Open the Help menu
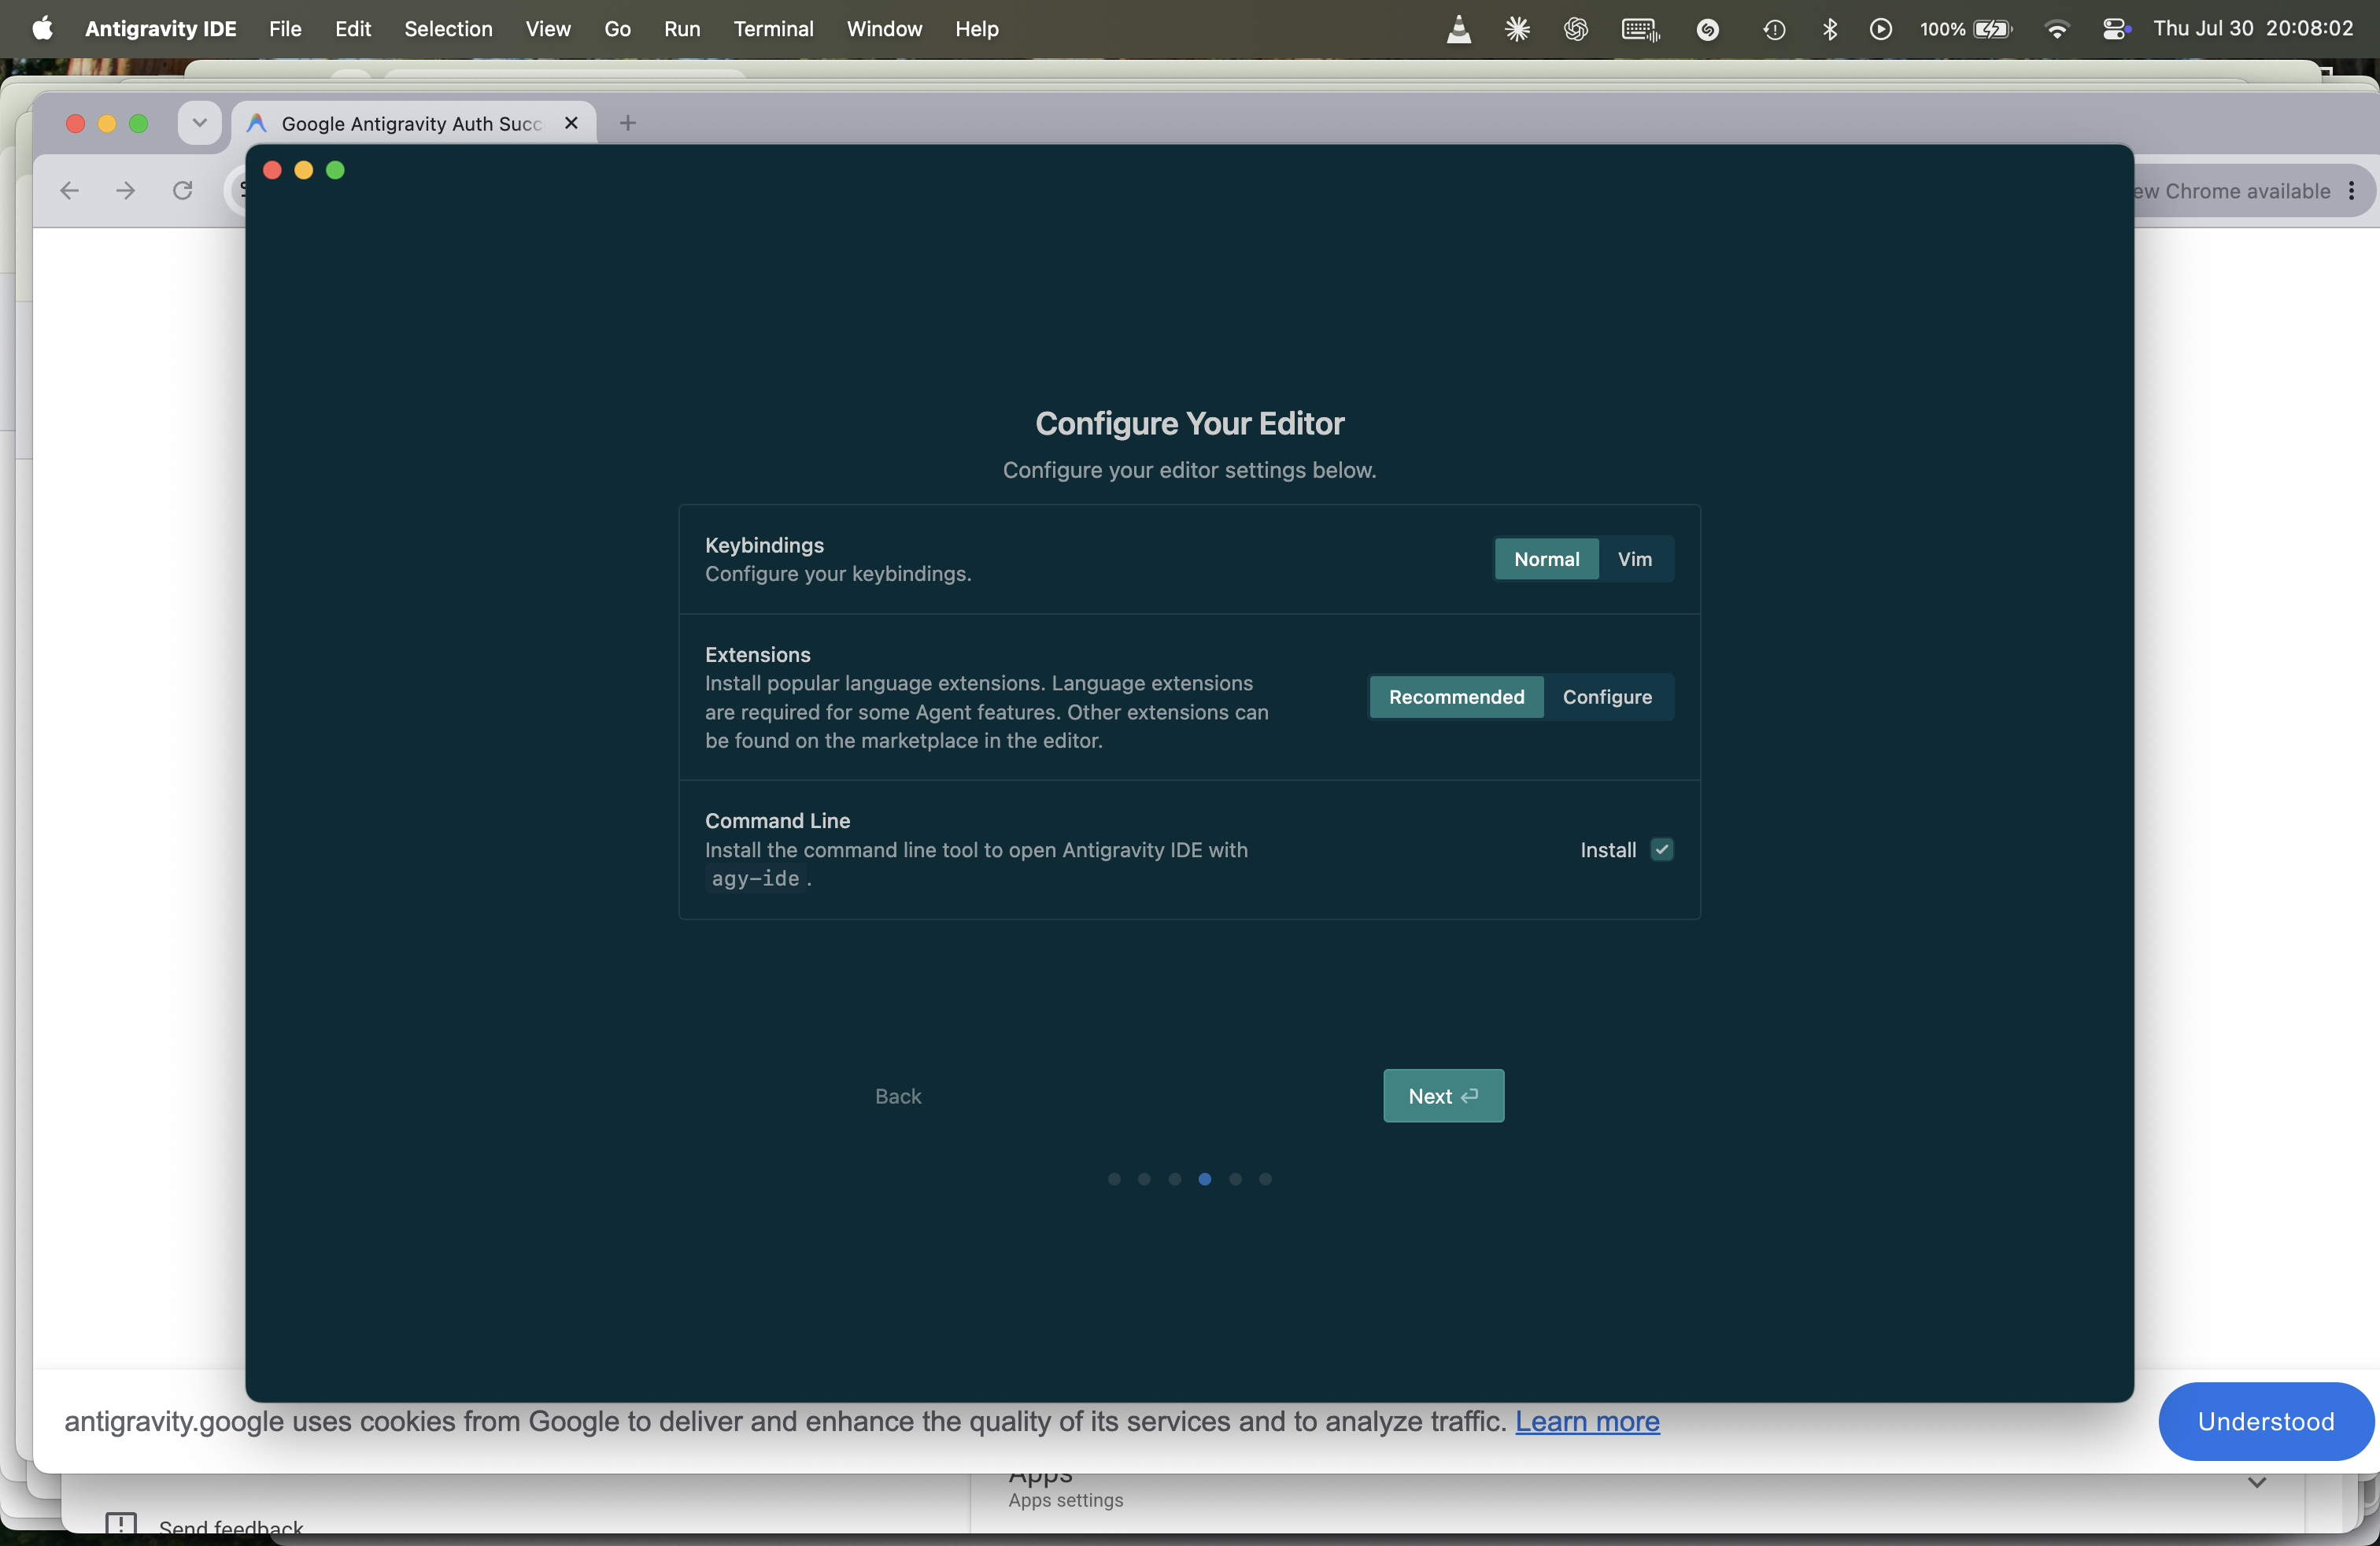This screenshot has width=2380, height=1546. (x=976, y=29)
